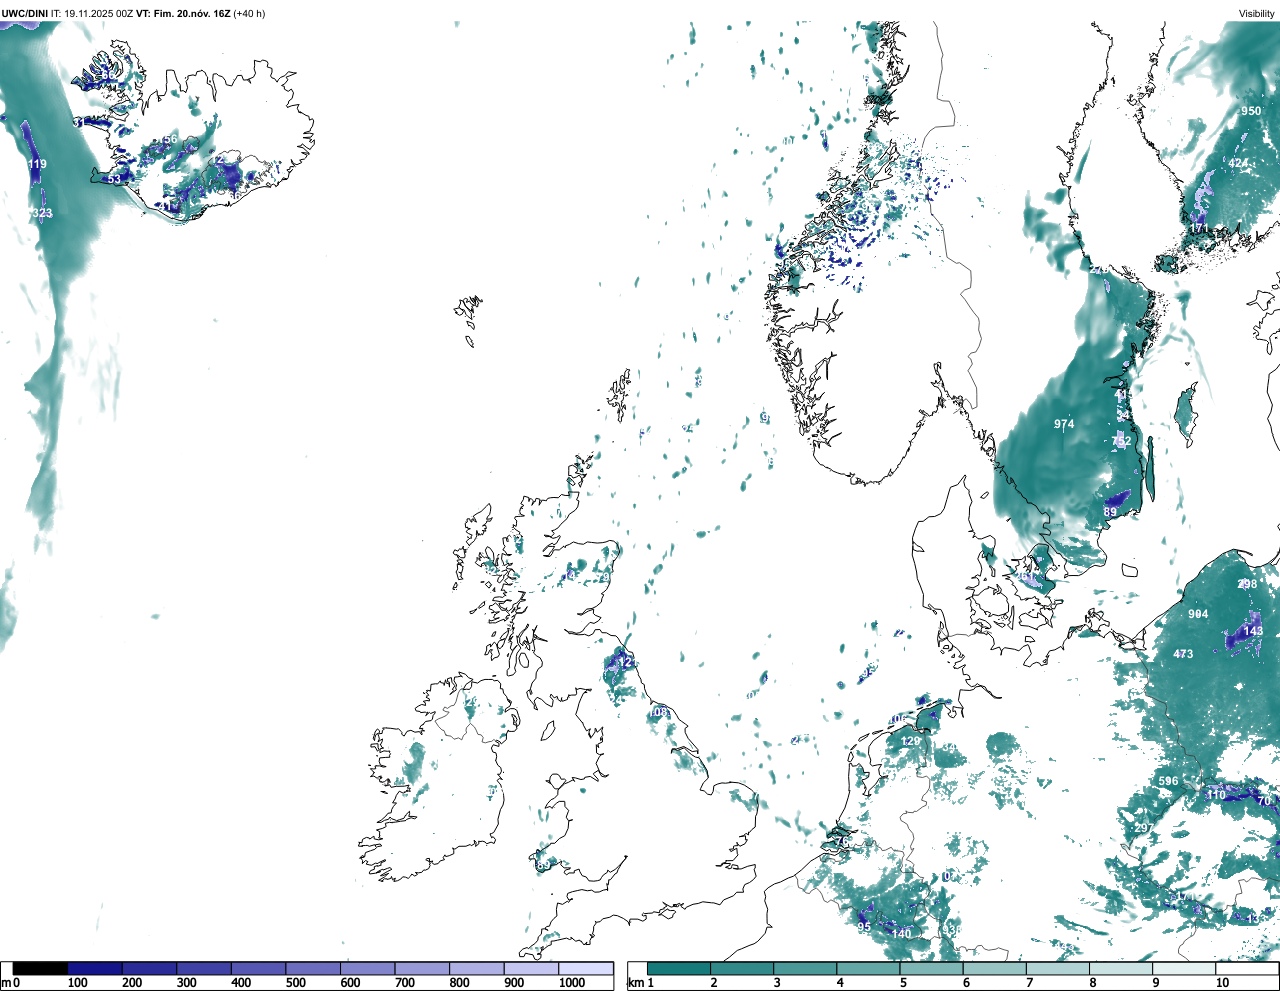
Task: Click the 7 label on the kilometre legend
Action: [x=1029, y=983]
